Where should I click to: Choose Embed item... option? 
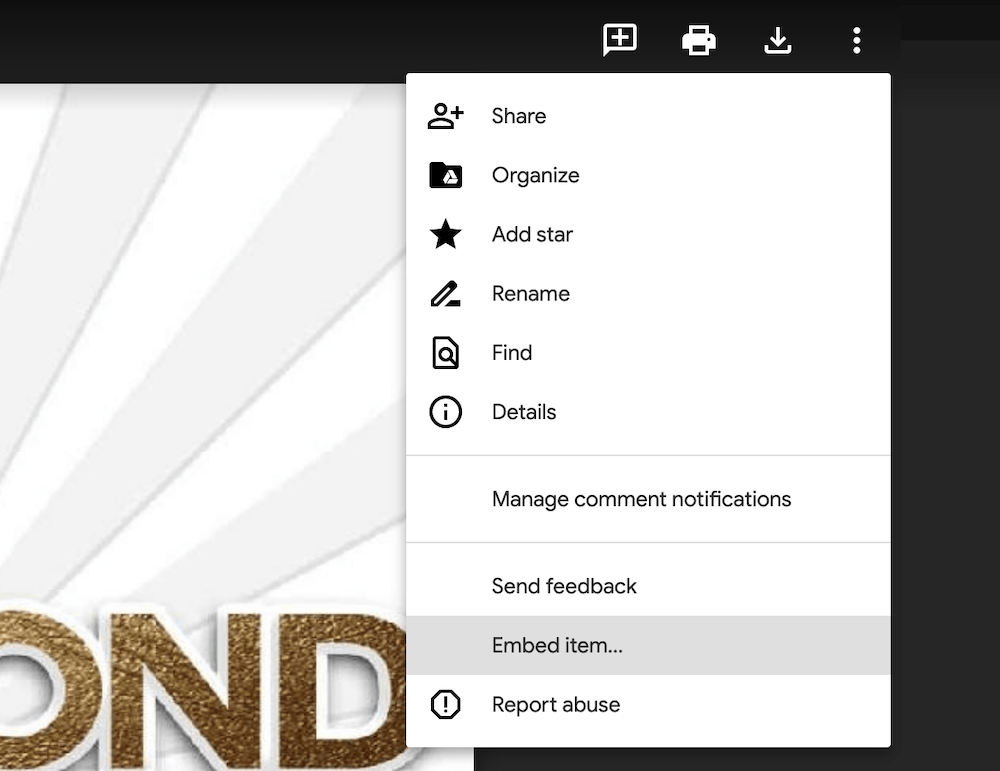648,645
